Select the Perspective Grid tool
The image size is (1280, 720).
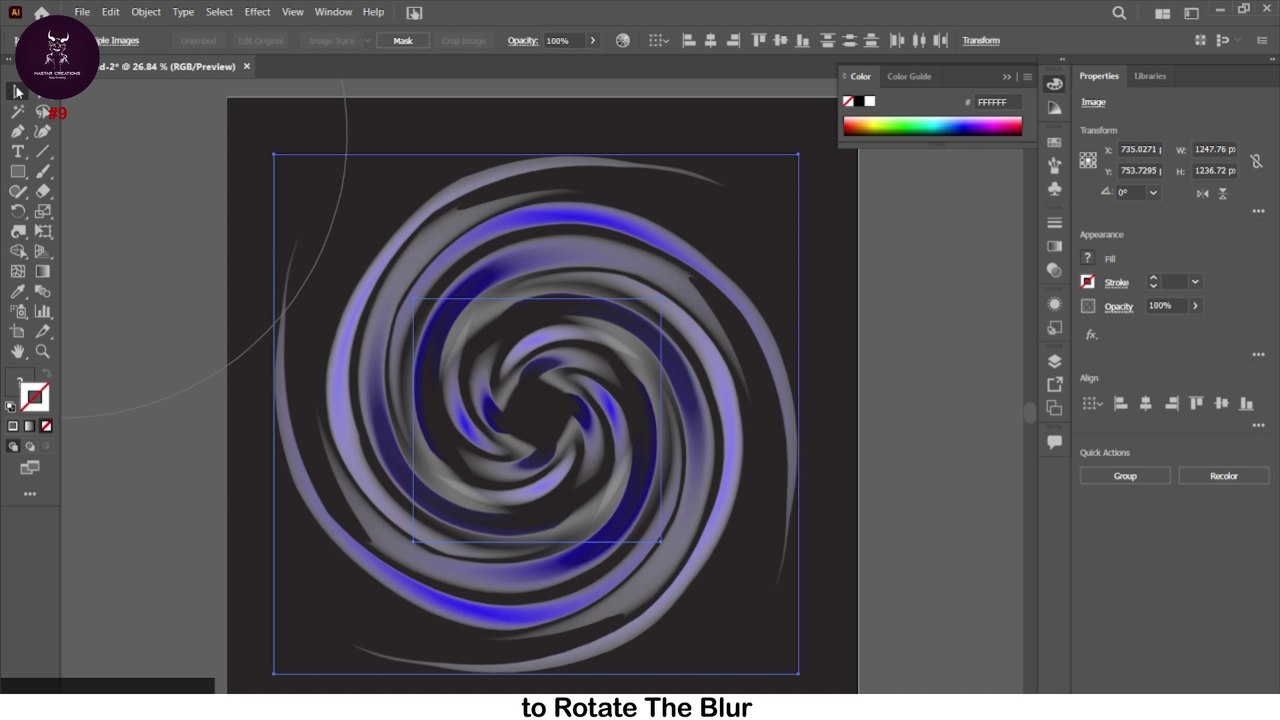tap(43, 252)
